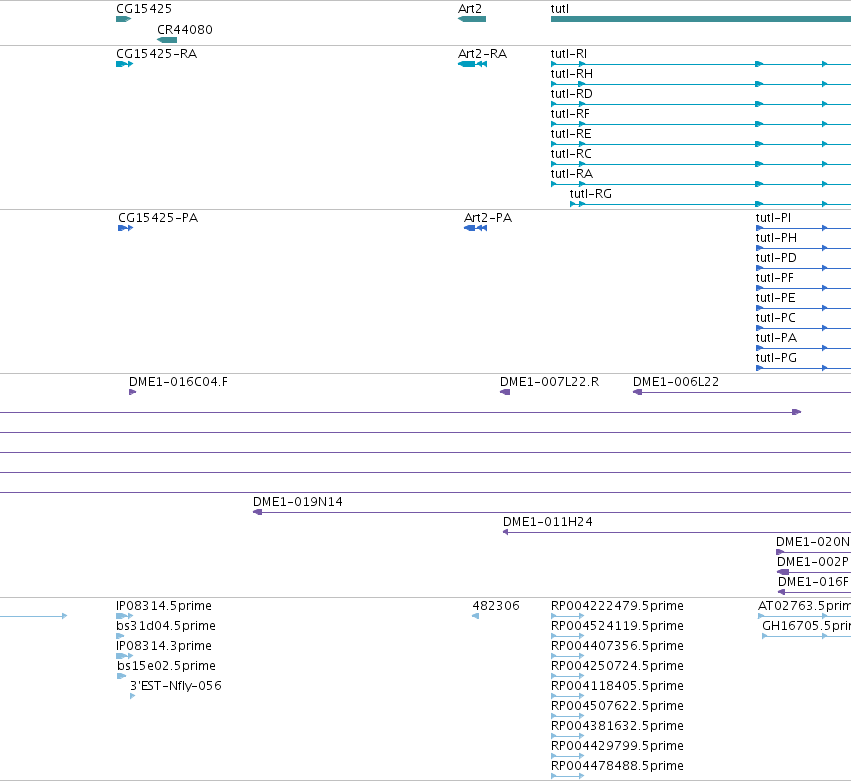Click the DME1-006L22 BAC feature
The width and height of the screenshot is (851, 781).
(x=742, y=392)
